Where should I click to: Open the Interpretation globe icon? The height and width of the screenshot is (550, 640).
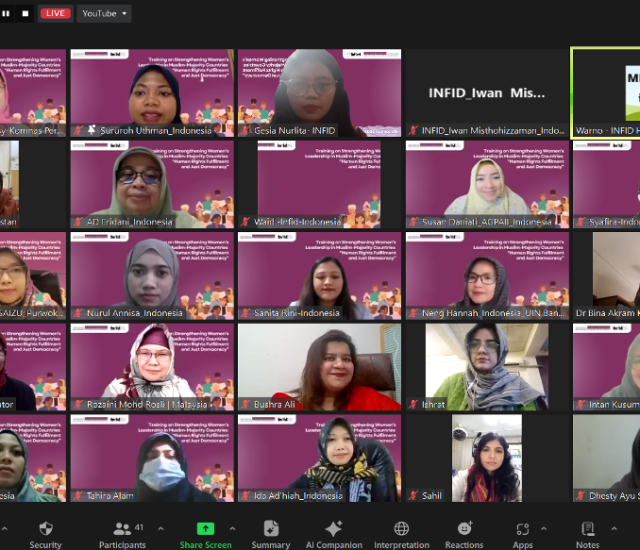pos(402,529)
